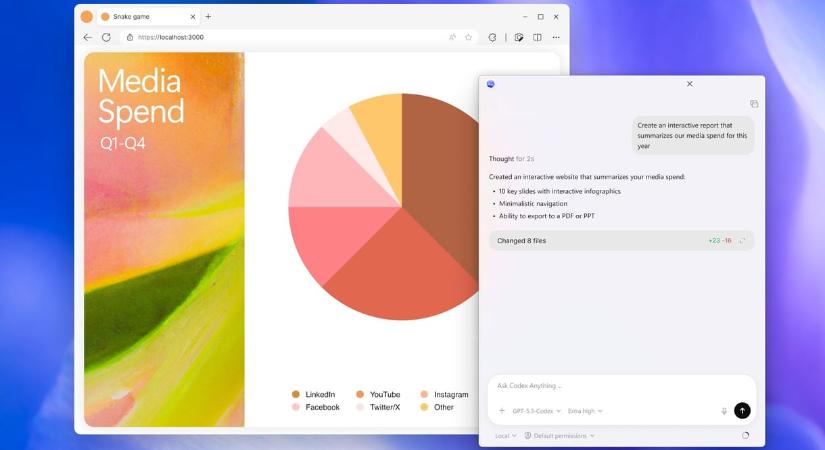Open the GPT-5.3-Codex model dropdown
825x450 pixels.
(536, 411)
